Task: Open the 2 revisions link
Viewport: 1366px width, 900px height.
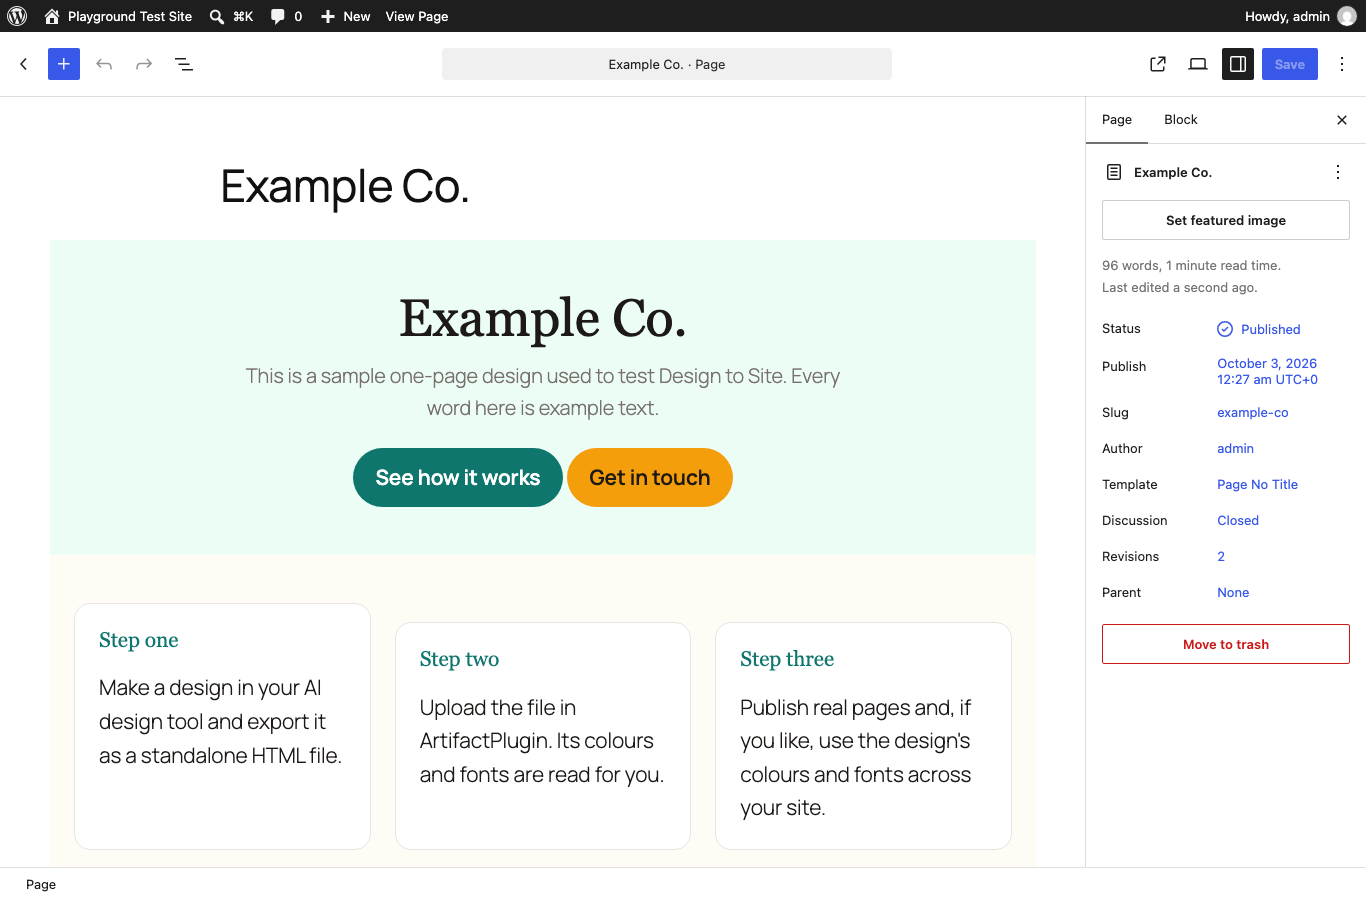Action: click(1221, 556)
